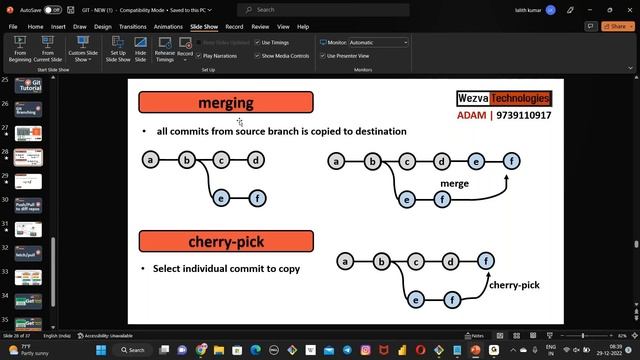
Task: Open the Comments pane icon
Action: [x=590, y=27]
